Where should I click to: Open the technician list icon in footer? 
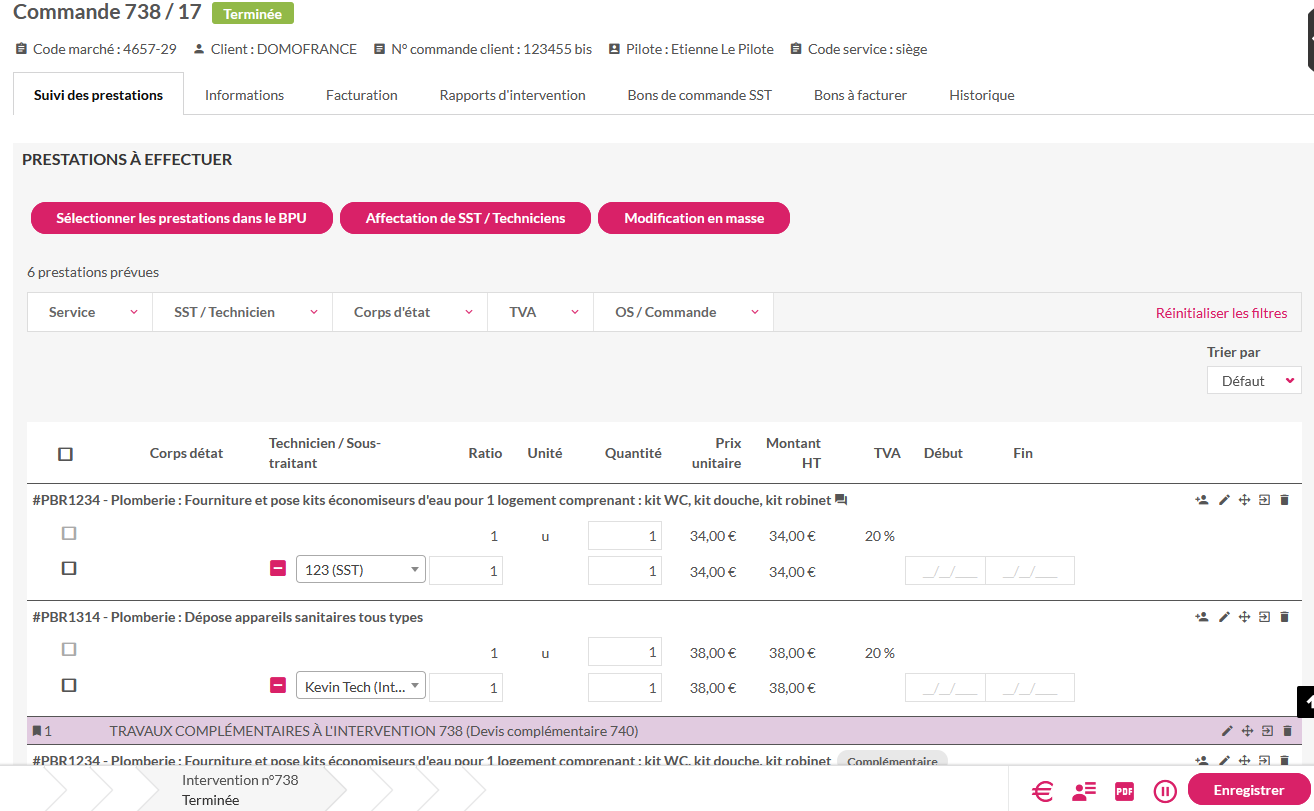coord(1084,791)
